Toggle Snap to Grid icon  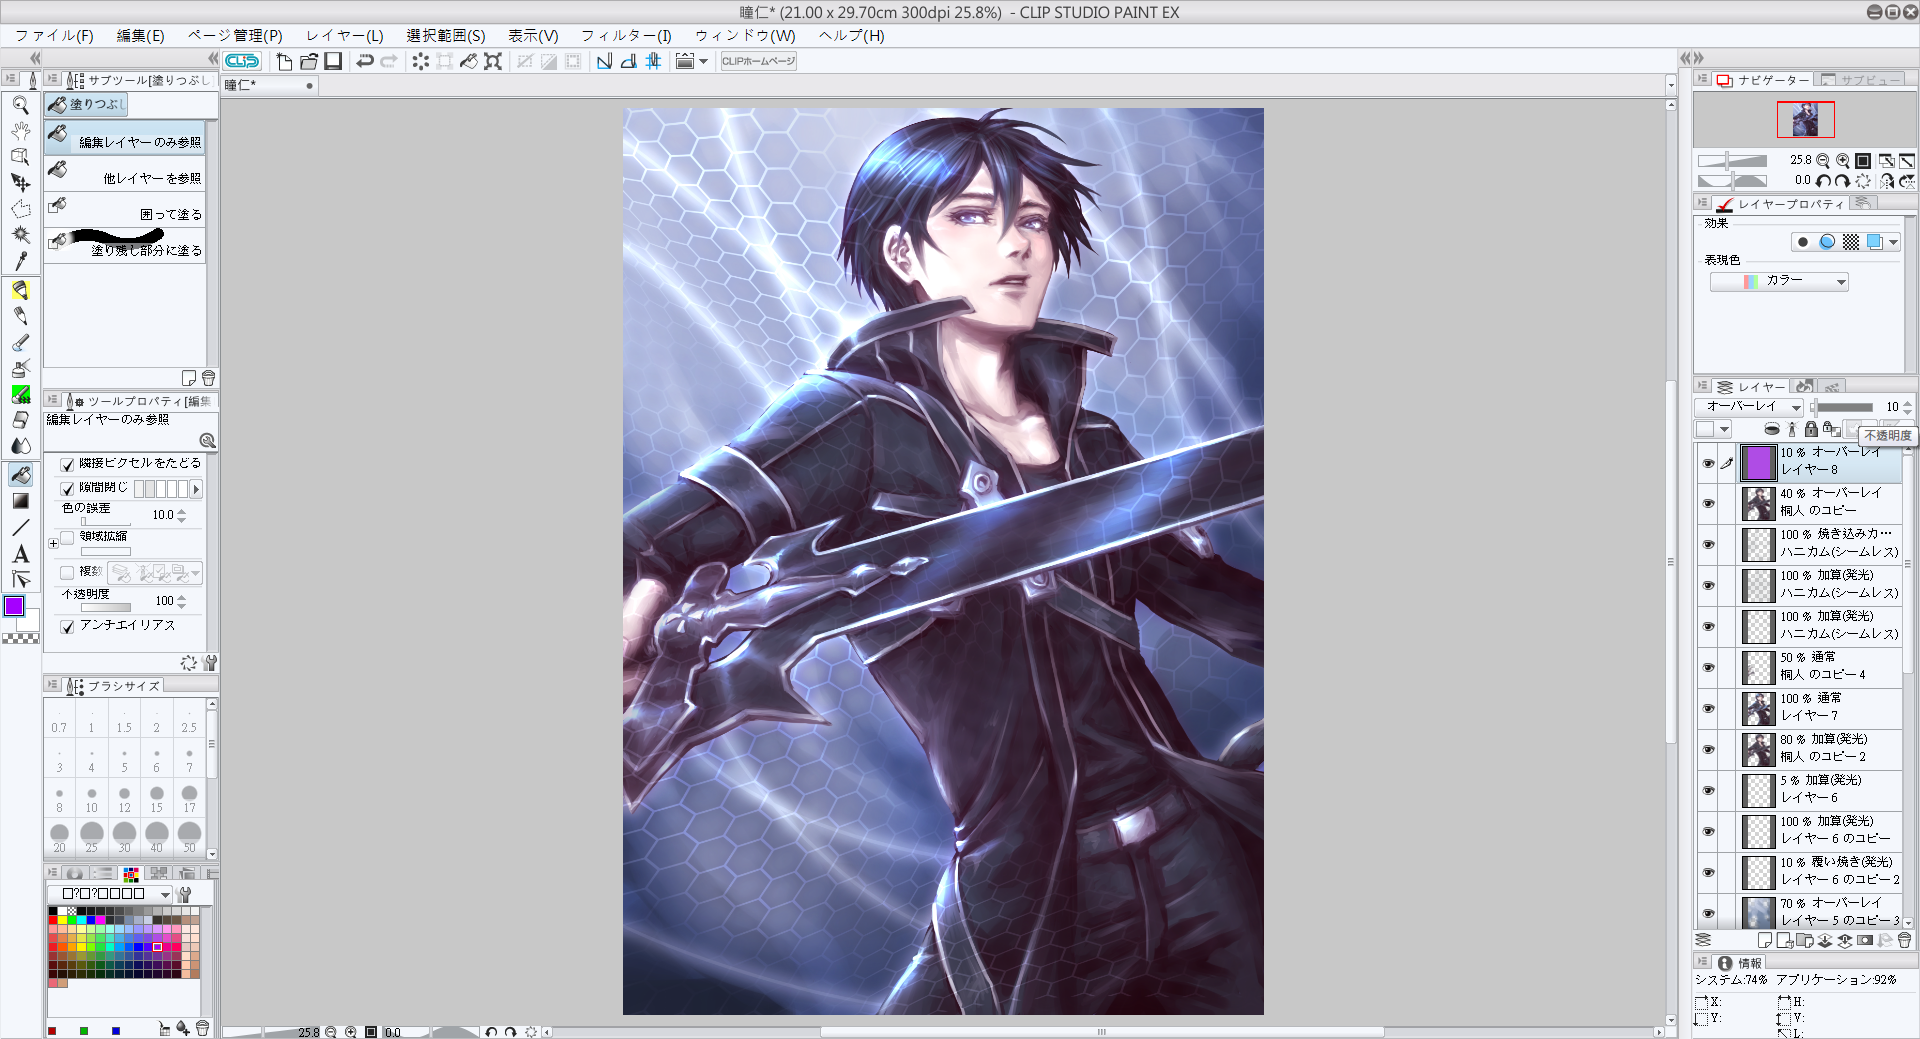(x=653, y=61)
